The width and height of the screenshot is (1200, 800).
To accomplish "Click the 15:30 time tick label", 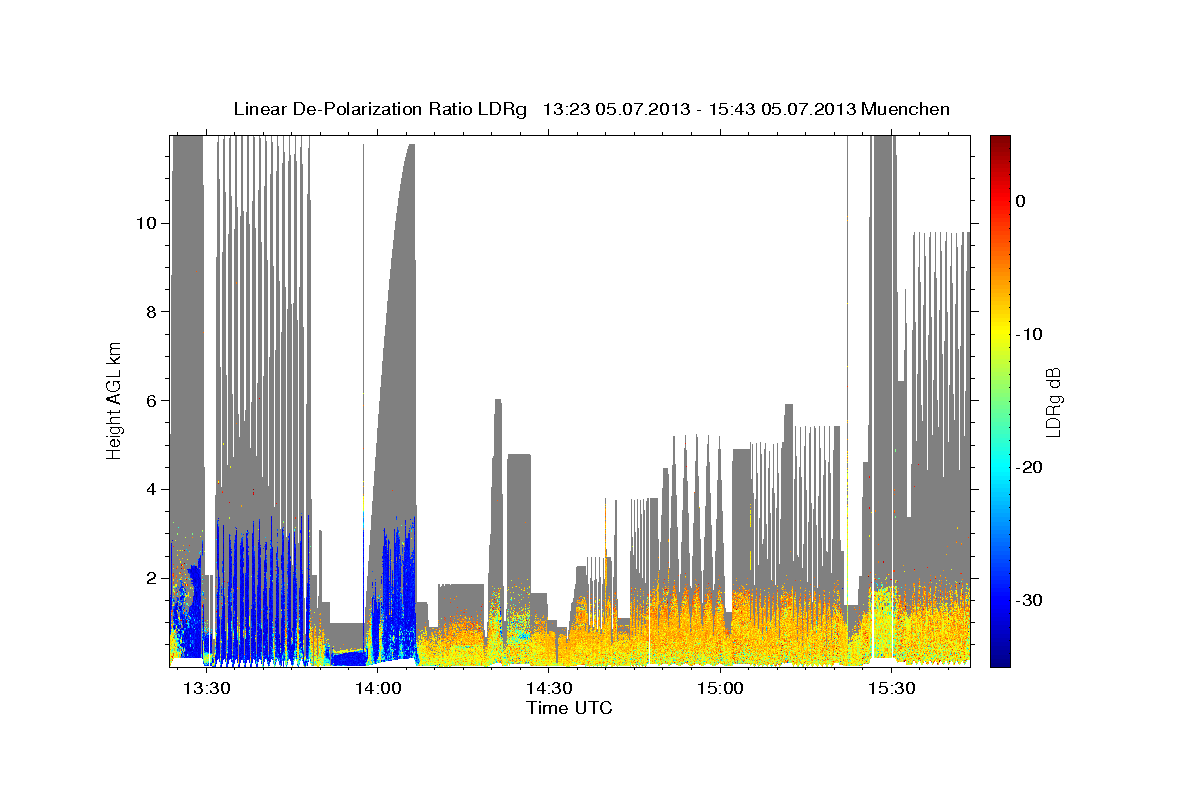I will [890, 688].
